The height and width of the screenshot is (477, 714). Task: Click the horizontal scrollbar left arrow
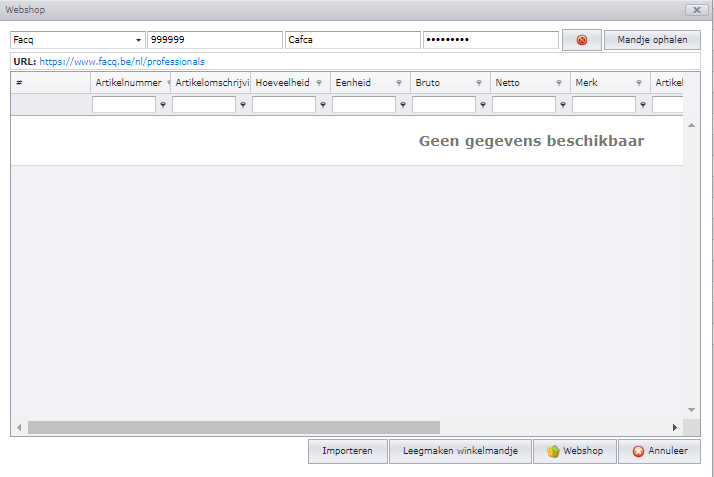(x=19, y=427)
